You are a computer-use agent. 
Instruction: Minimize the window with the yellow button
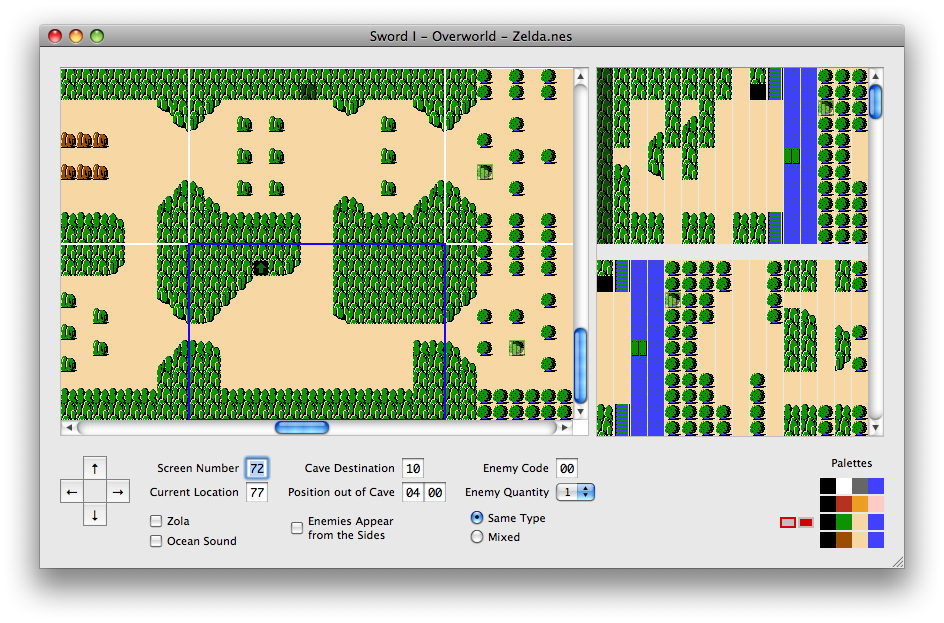pos(76,36)
